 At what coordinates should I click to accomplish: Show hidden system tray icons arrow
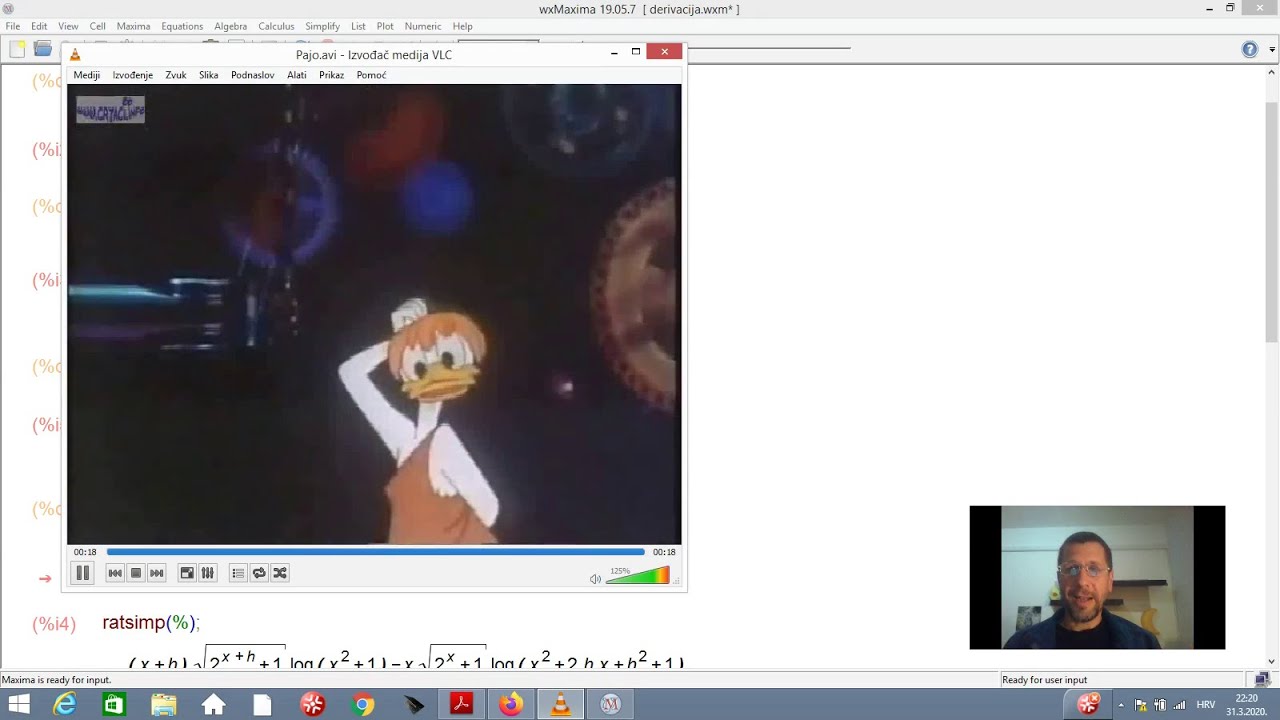pos(1121,705)
